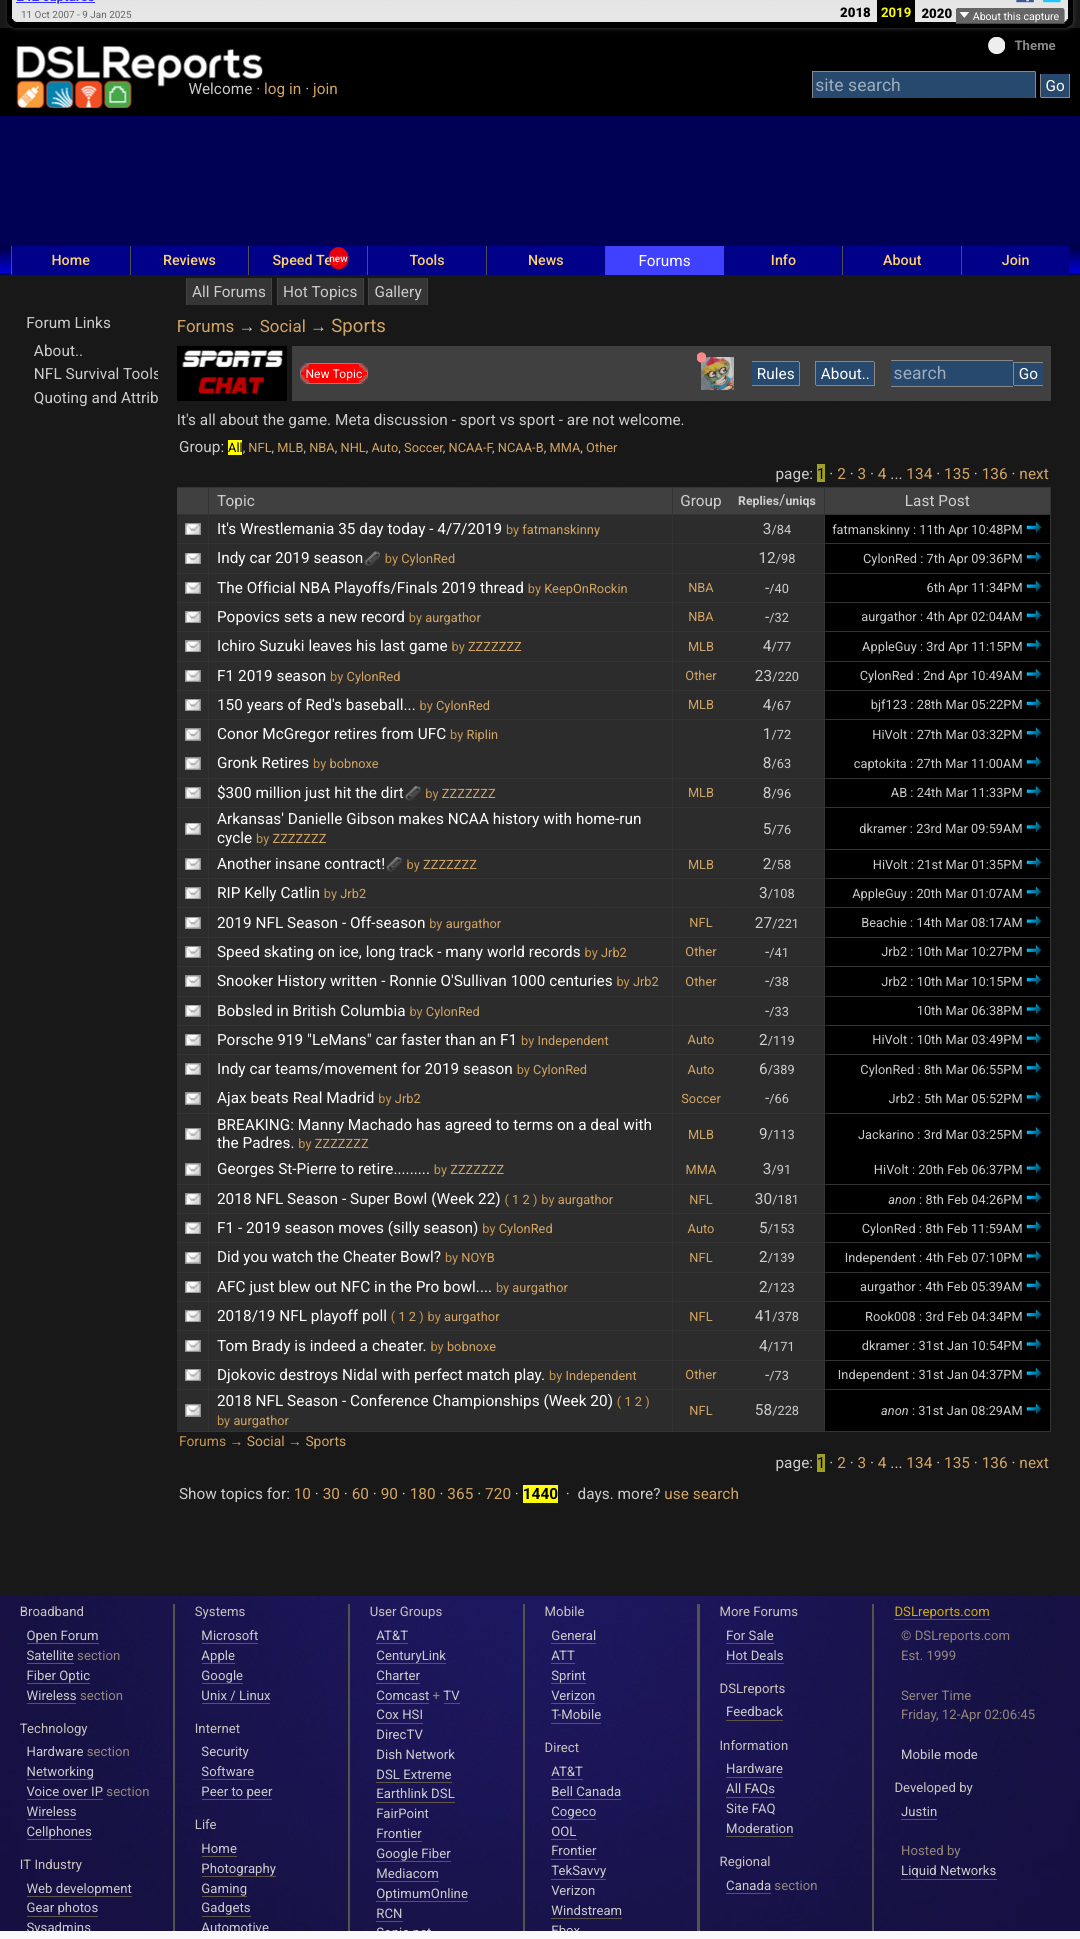This screenshot has height=1939, width=1080.
Task: Open Quoting and Attrib forum link
Action: coord(96,398)
